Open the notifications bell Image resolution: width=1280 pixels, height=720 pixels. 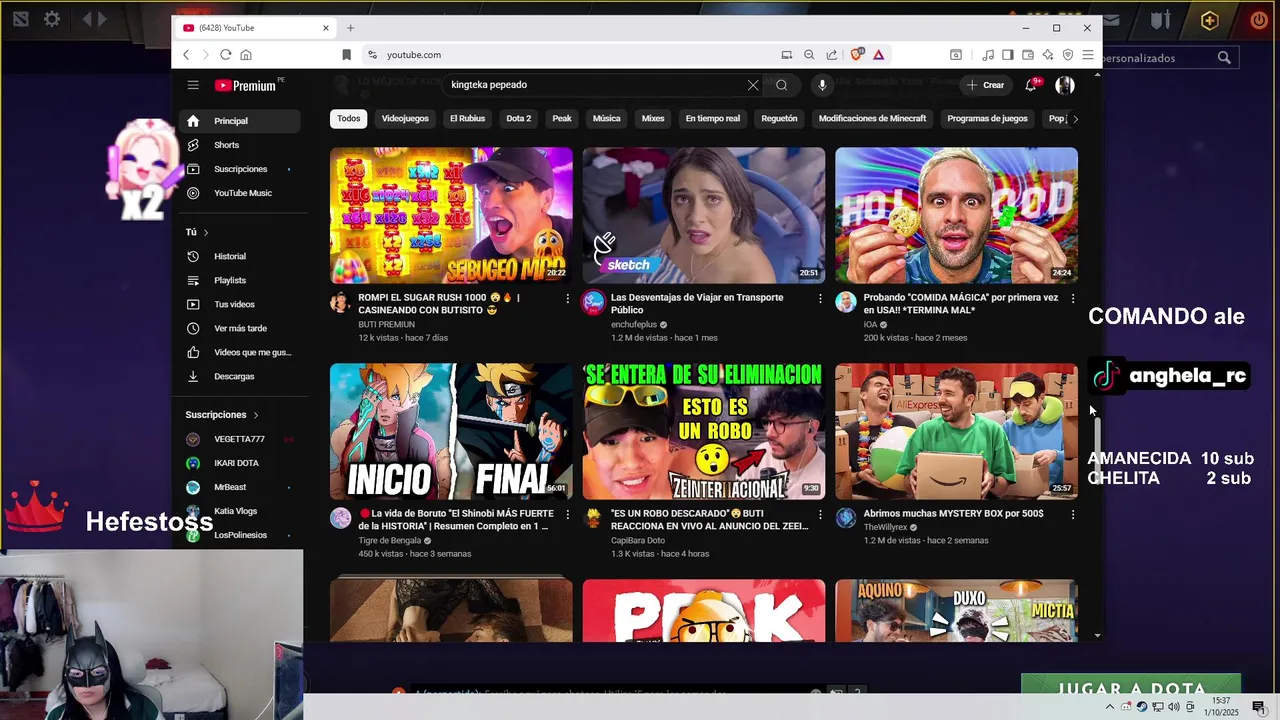click(1031, 85)
